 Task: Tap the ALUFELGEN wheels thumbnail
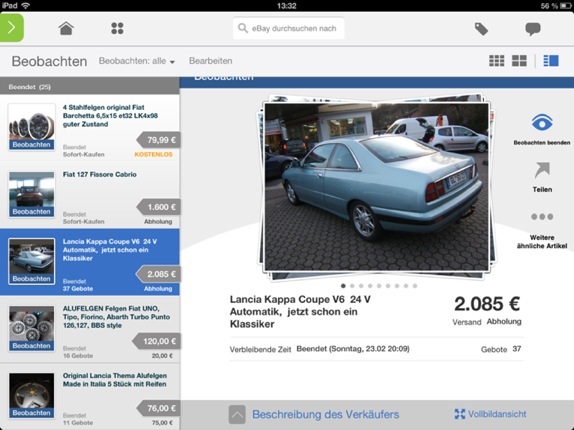pos(31,328)
